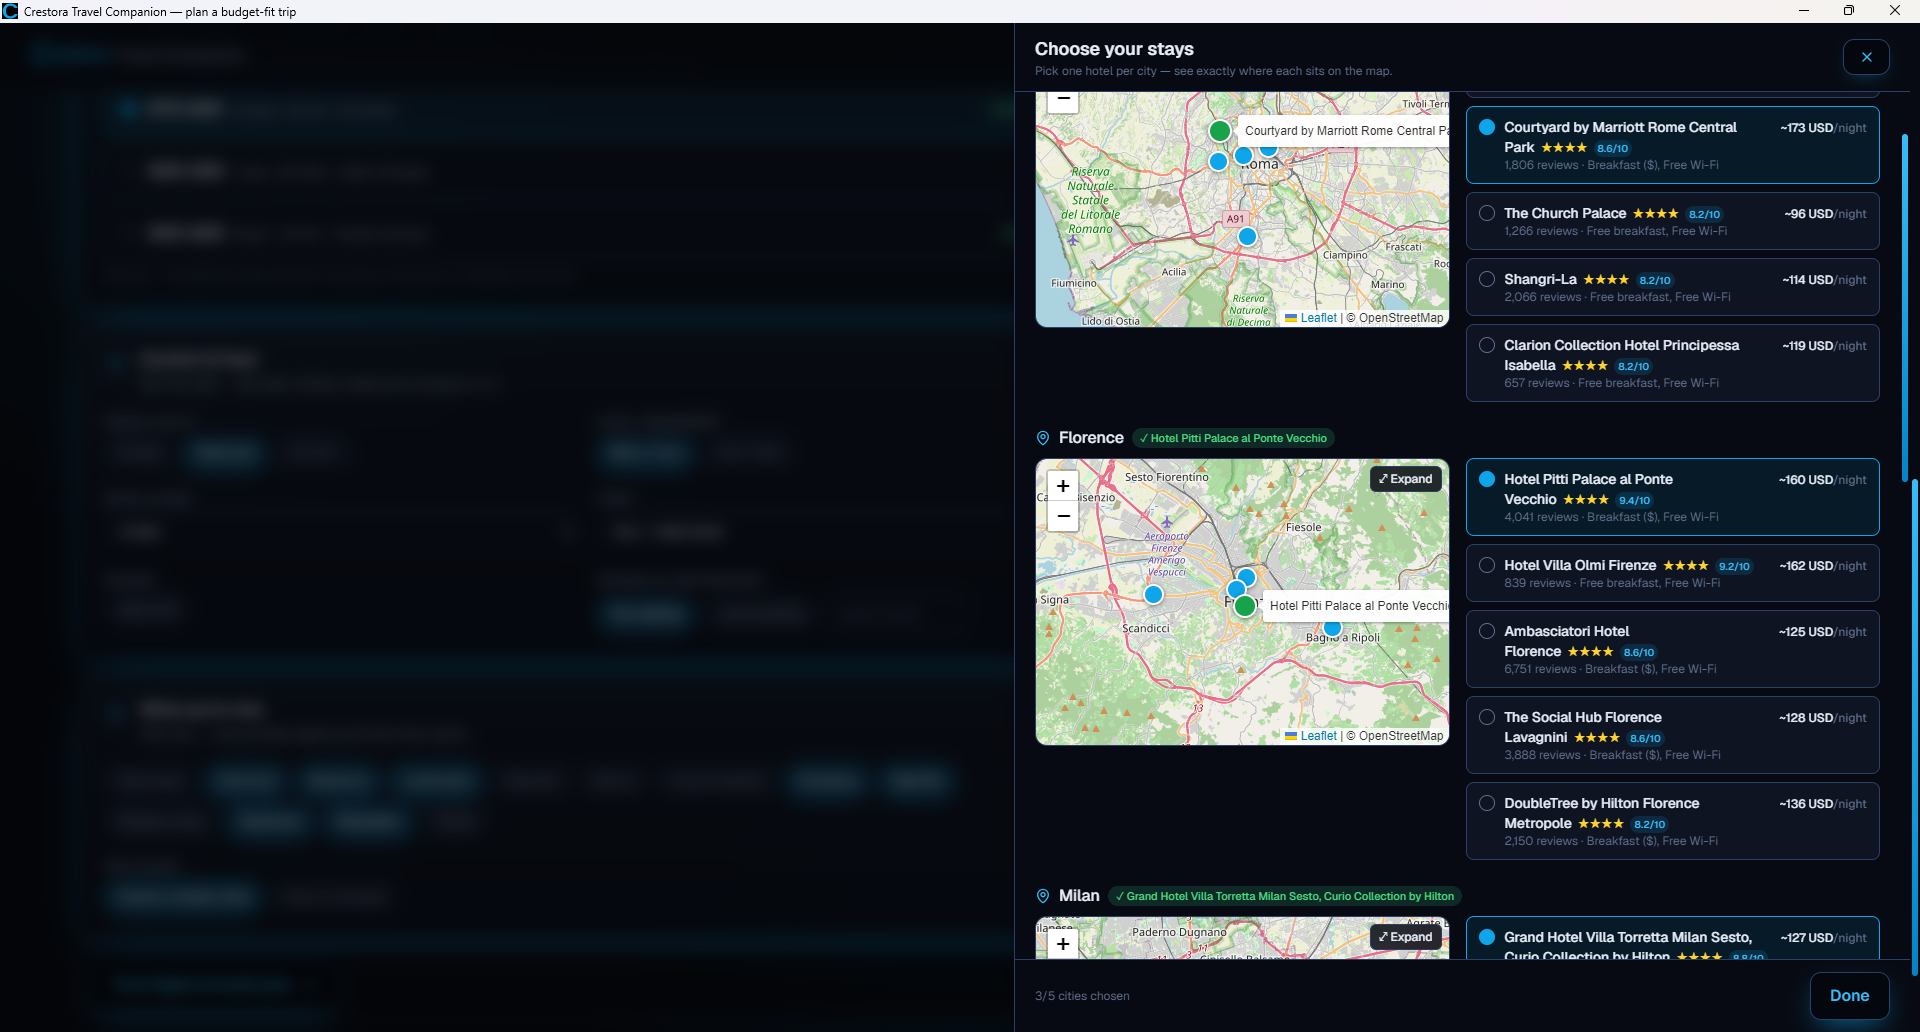The width and height of the screenshot is (1920, 1032).
Task: Click the Florence location pin icon
Action: 1043,438
